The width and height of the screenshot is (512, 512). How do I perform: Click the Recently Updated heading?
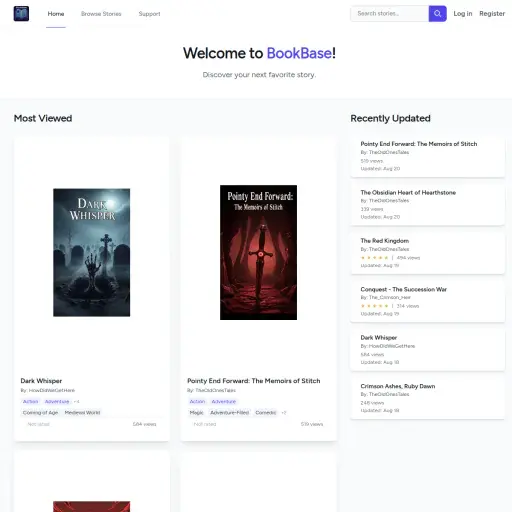390,118
